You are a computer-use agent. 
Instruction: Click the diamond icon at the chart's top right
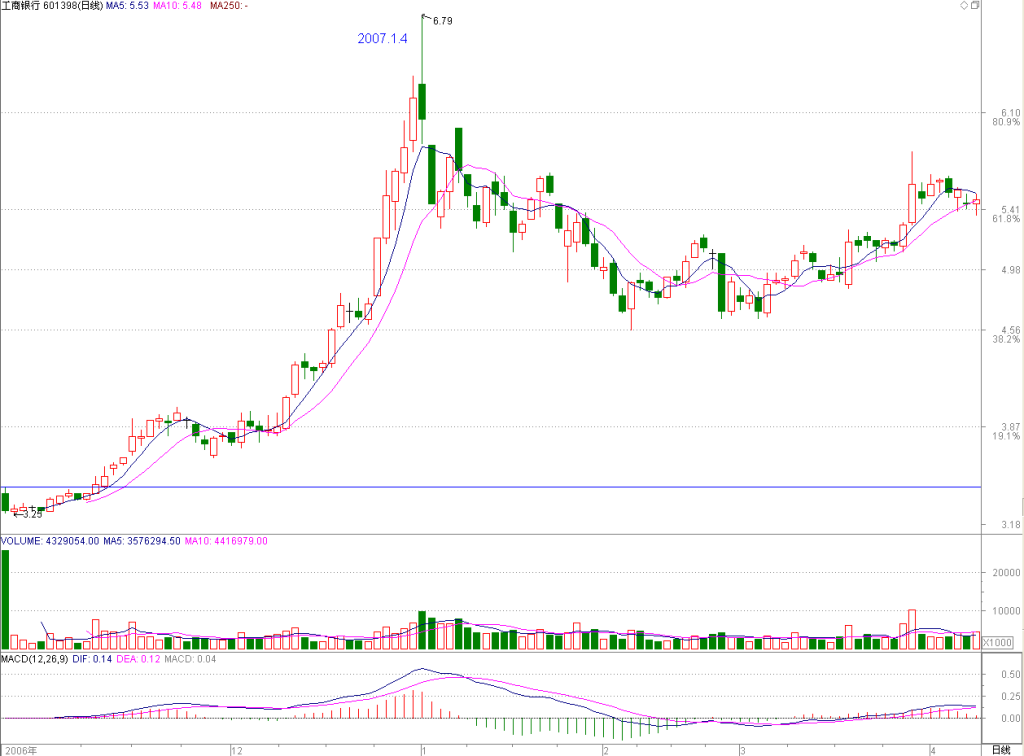[964, 5]
